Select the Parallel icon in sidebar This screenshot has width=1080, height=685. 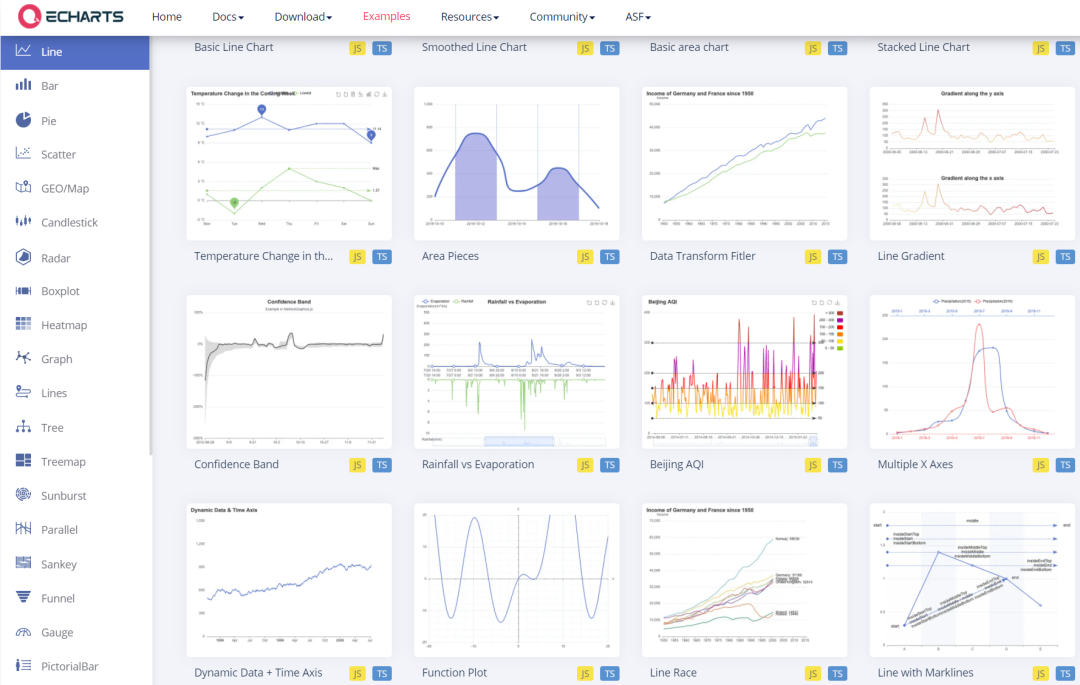pos(23,529)
